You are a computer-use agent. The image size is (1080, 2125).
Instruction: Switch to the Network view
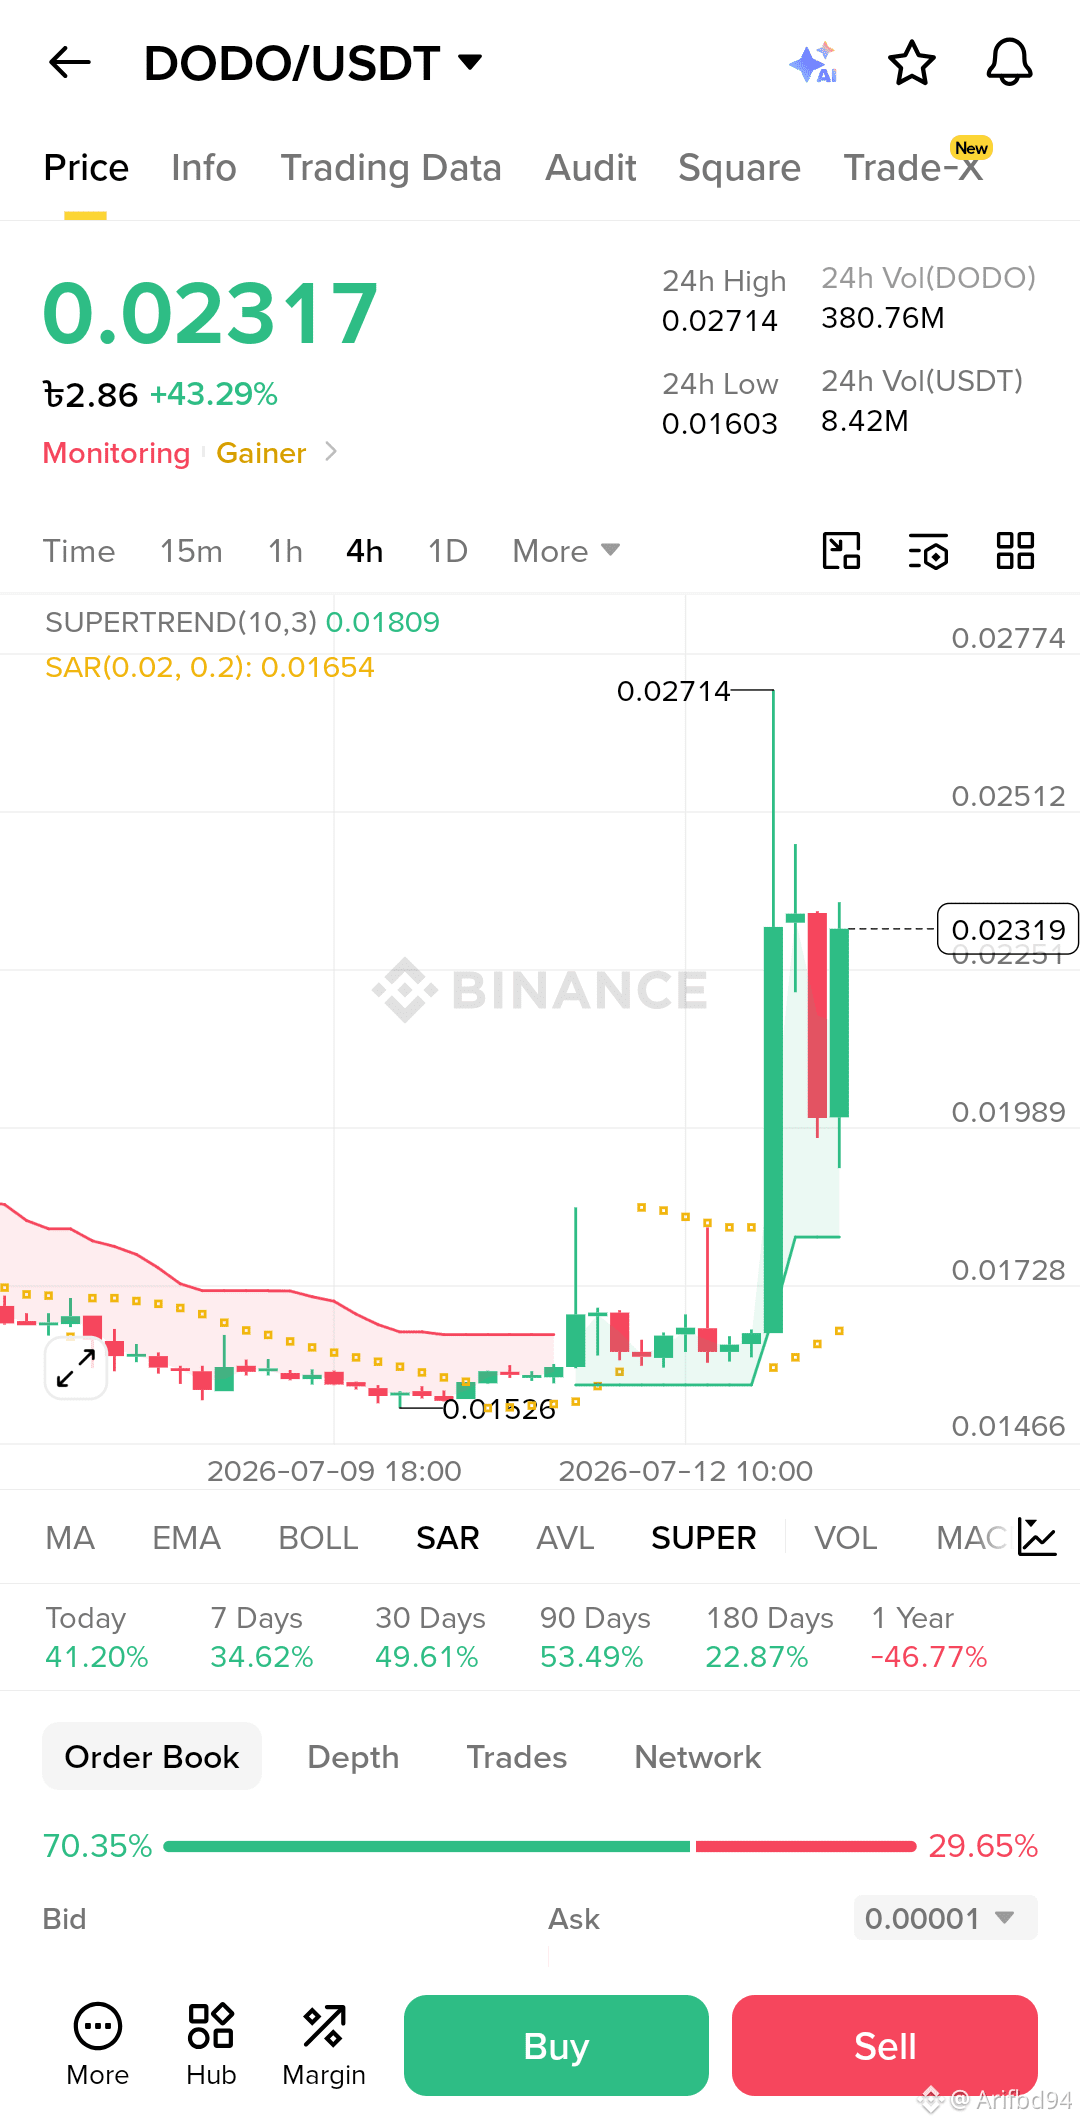(698, 1757)
